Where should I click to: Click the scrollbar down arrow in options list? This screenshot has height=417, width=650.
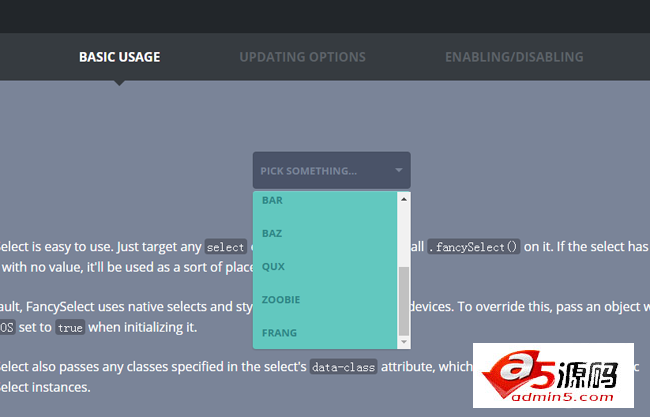point(404,342)
